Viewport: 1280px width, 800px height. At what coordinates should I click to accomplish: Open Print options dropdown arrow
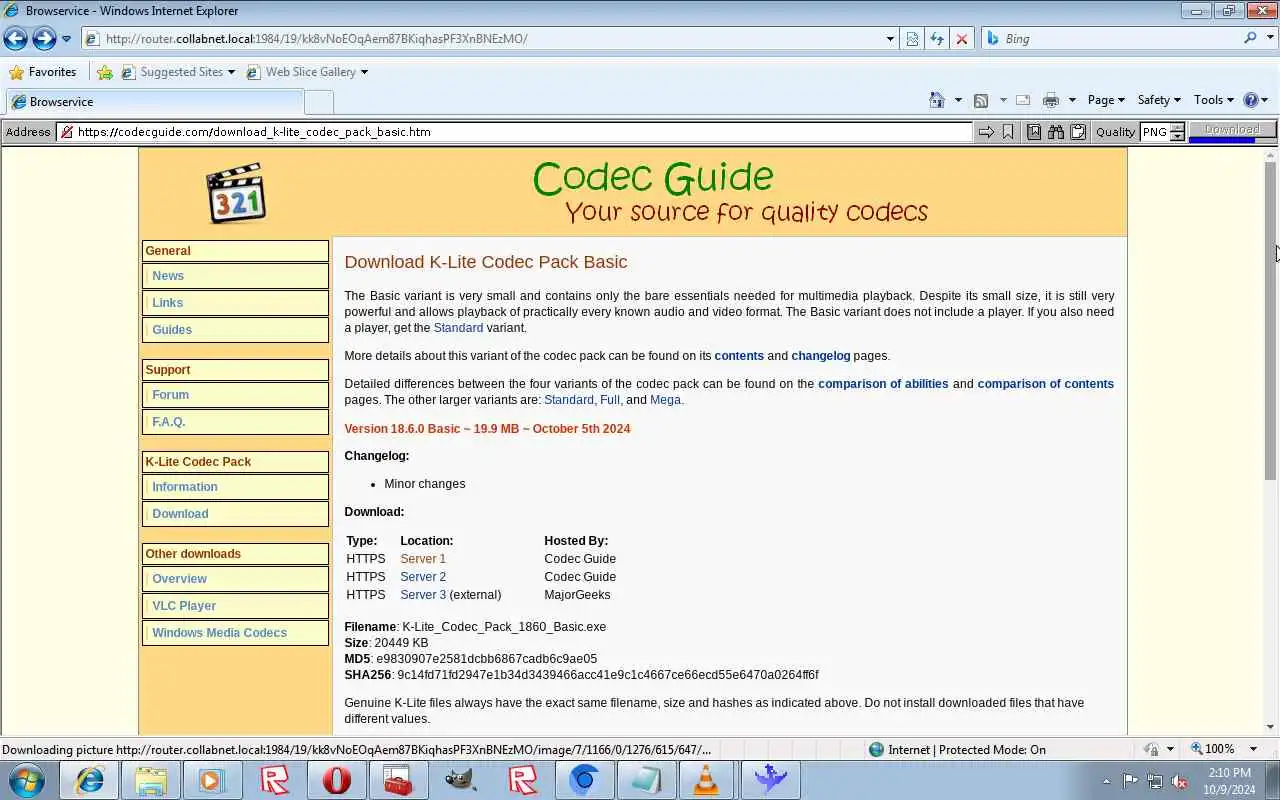click(x=1072, y=100)
